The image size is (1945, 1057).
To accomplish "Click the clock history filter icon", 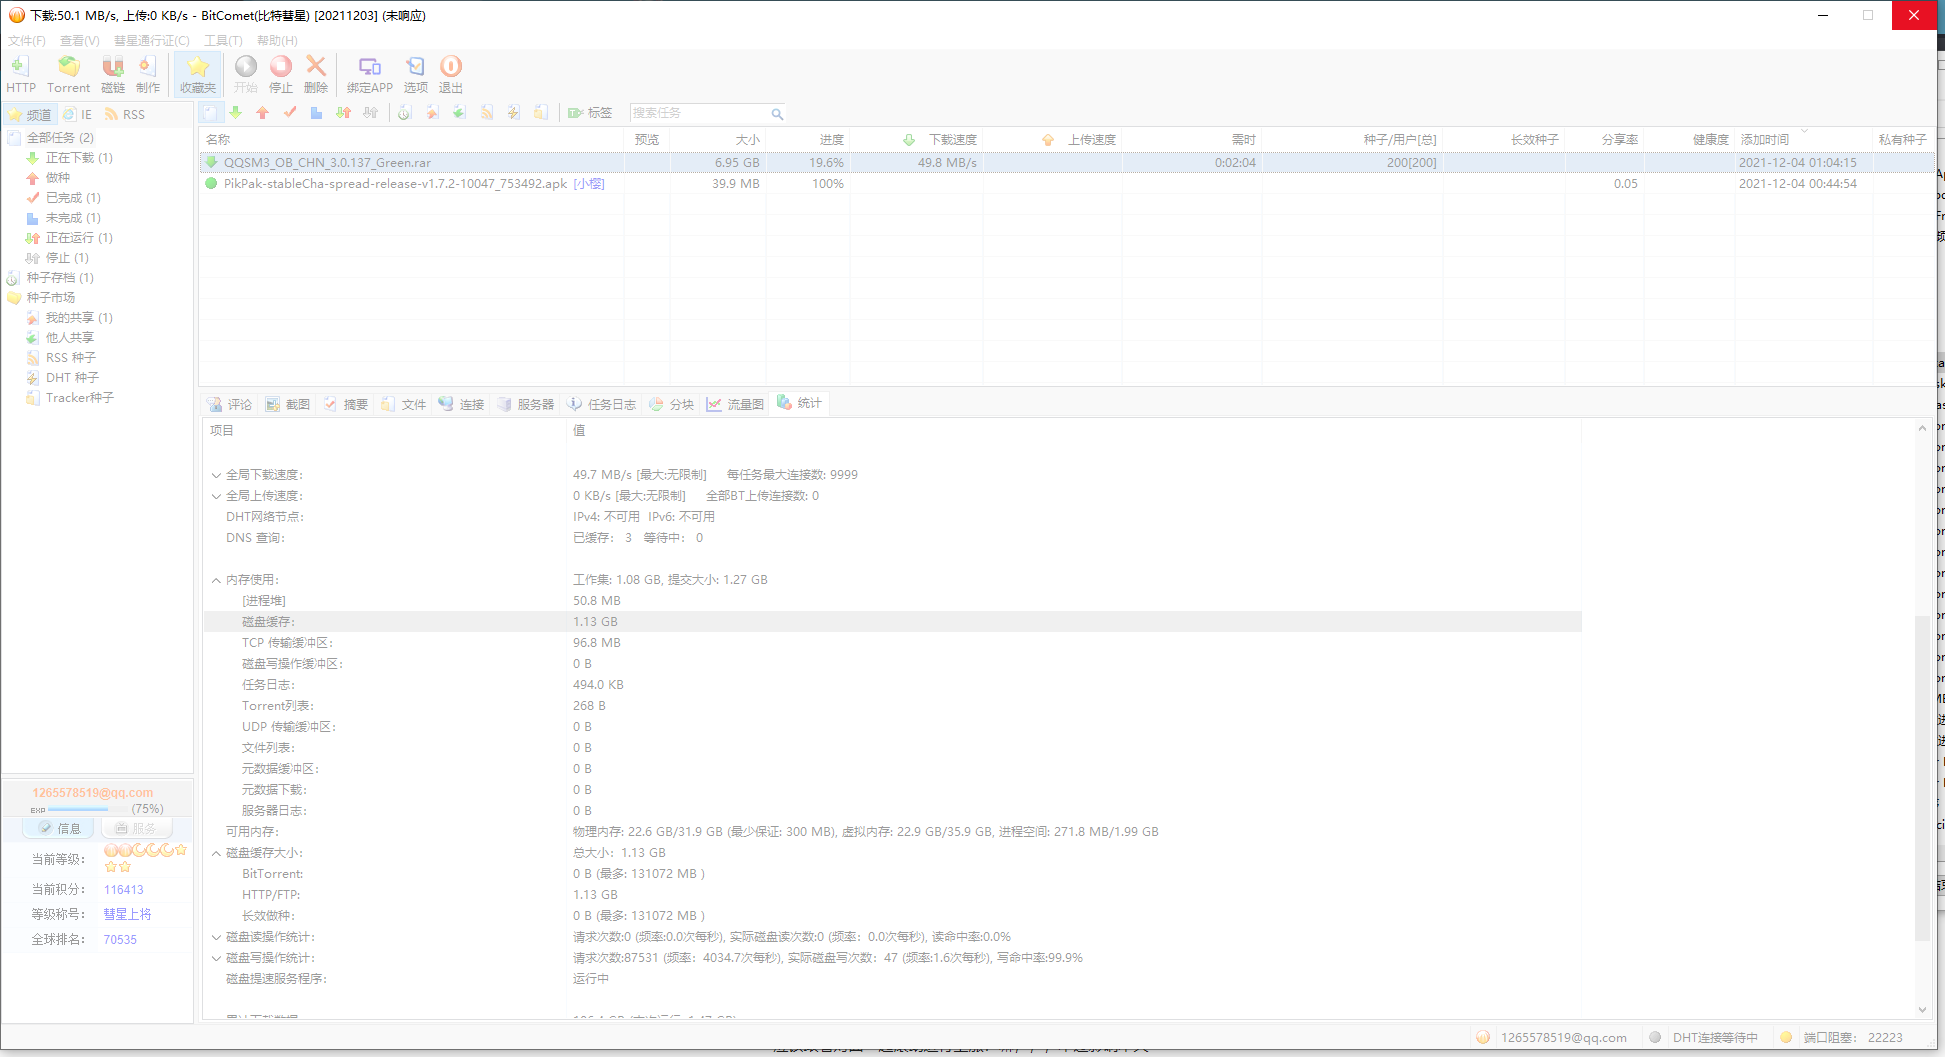I will pos(404,113).
